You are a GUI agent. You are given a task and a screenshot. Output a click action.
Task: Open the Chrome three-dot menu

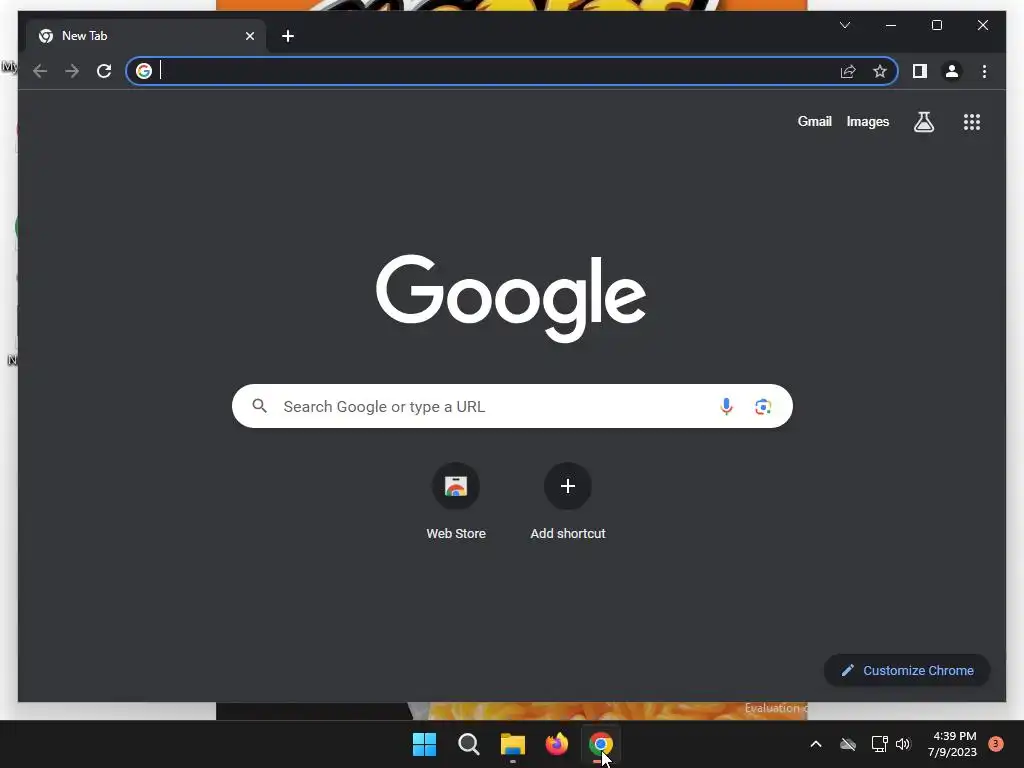click(x=984, y=71)
